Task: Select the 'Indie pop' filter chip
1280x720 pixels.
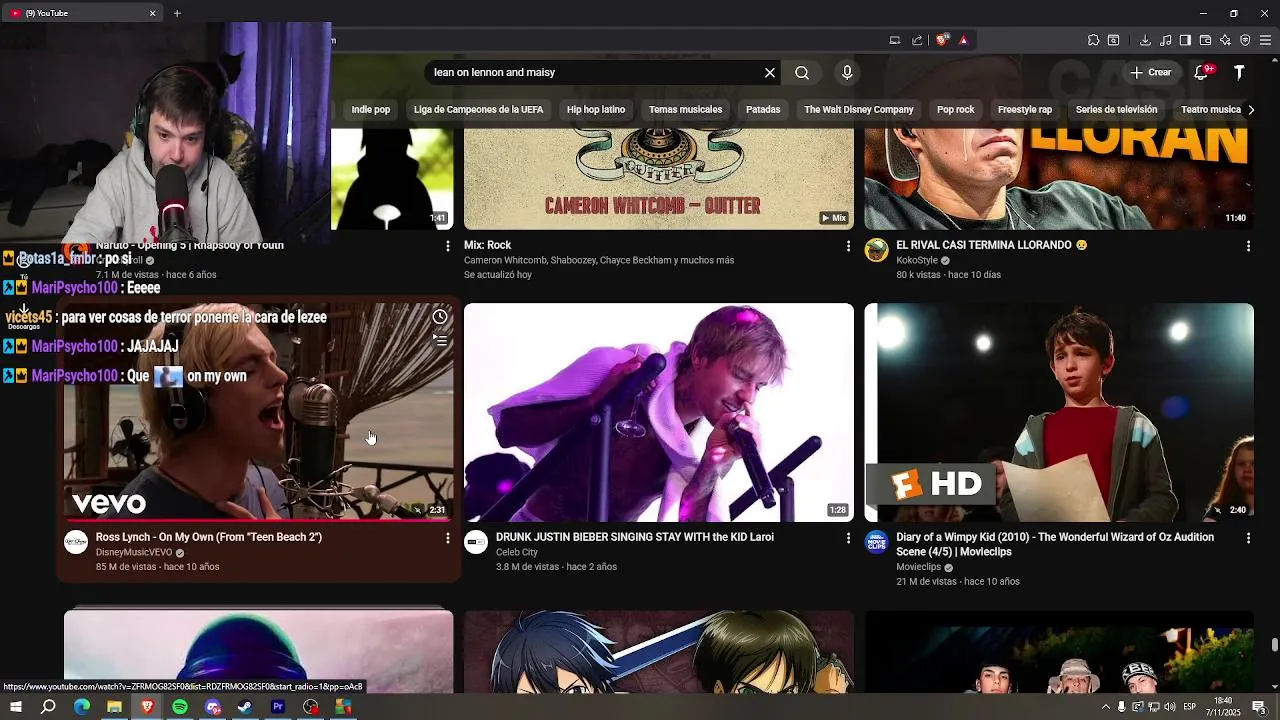Action: coord(371,110)
